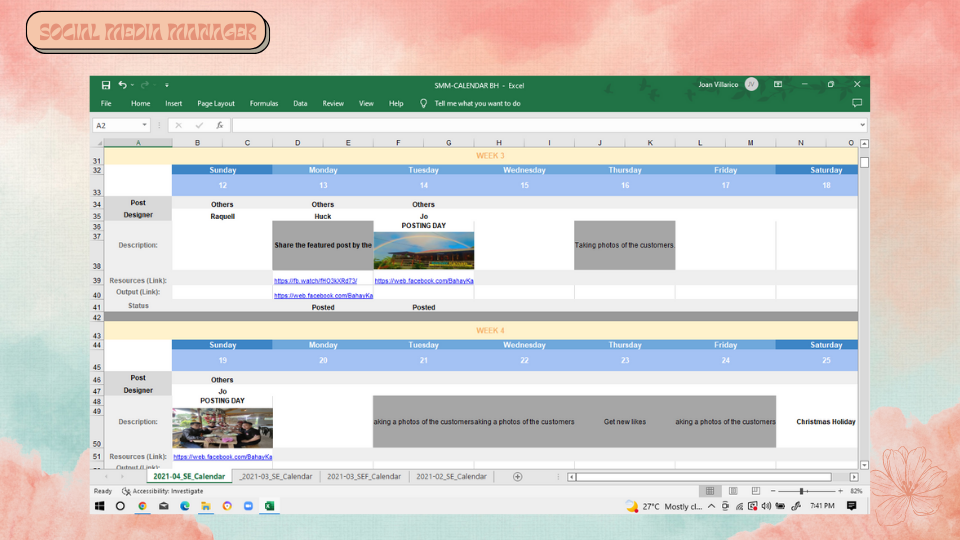Click Accessibility: Investigate status item
Image resolution: width=960 pixels, height=540 pixels.
tap(162, 491)
